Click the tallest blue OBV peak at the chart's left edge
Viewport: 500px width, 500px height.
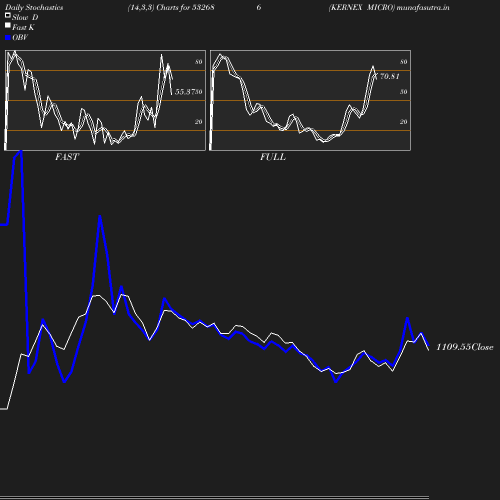(x=21, y=152)
